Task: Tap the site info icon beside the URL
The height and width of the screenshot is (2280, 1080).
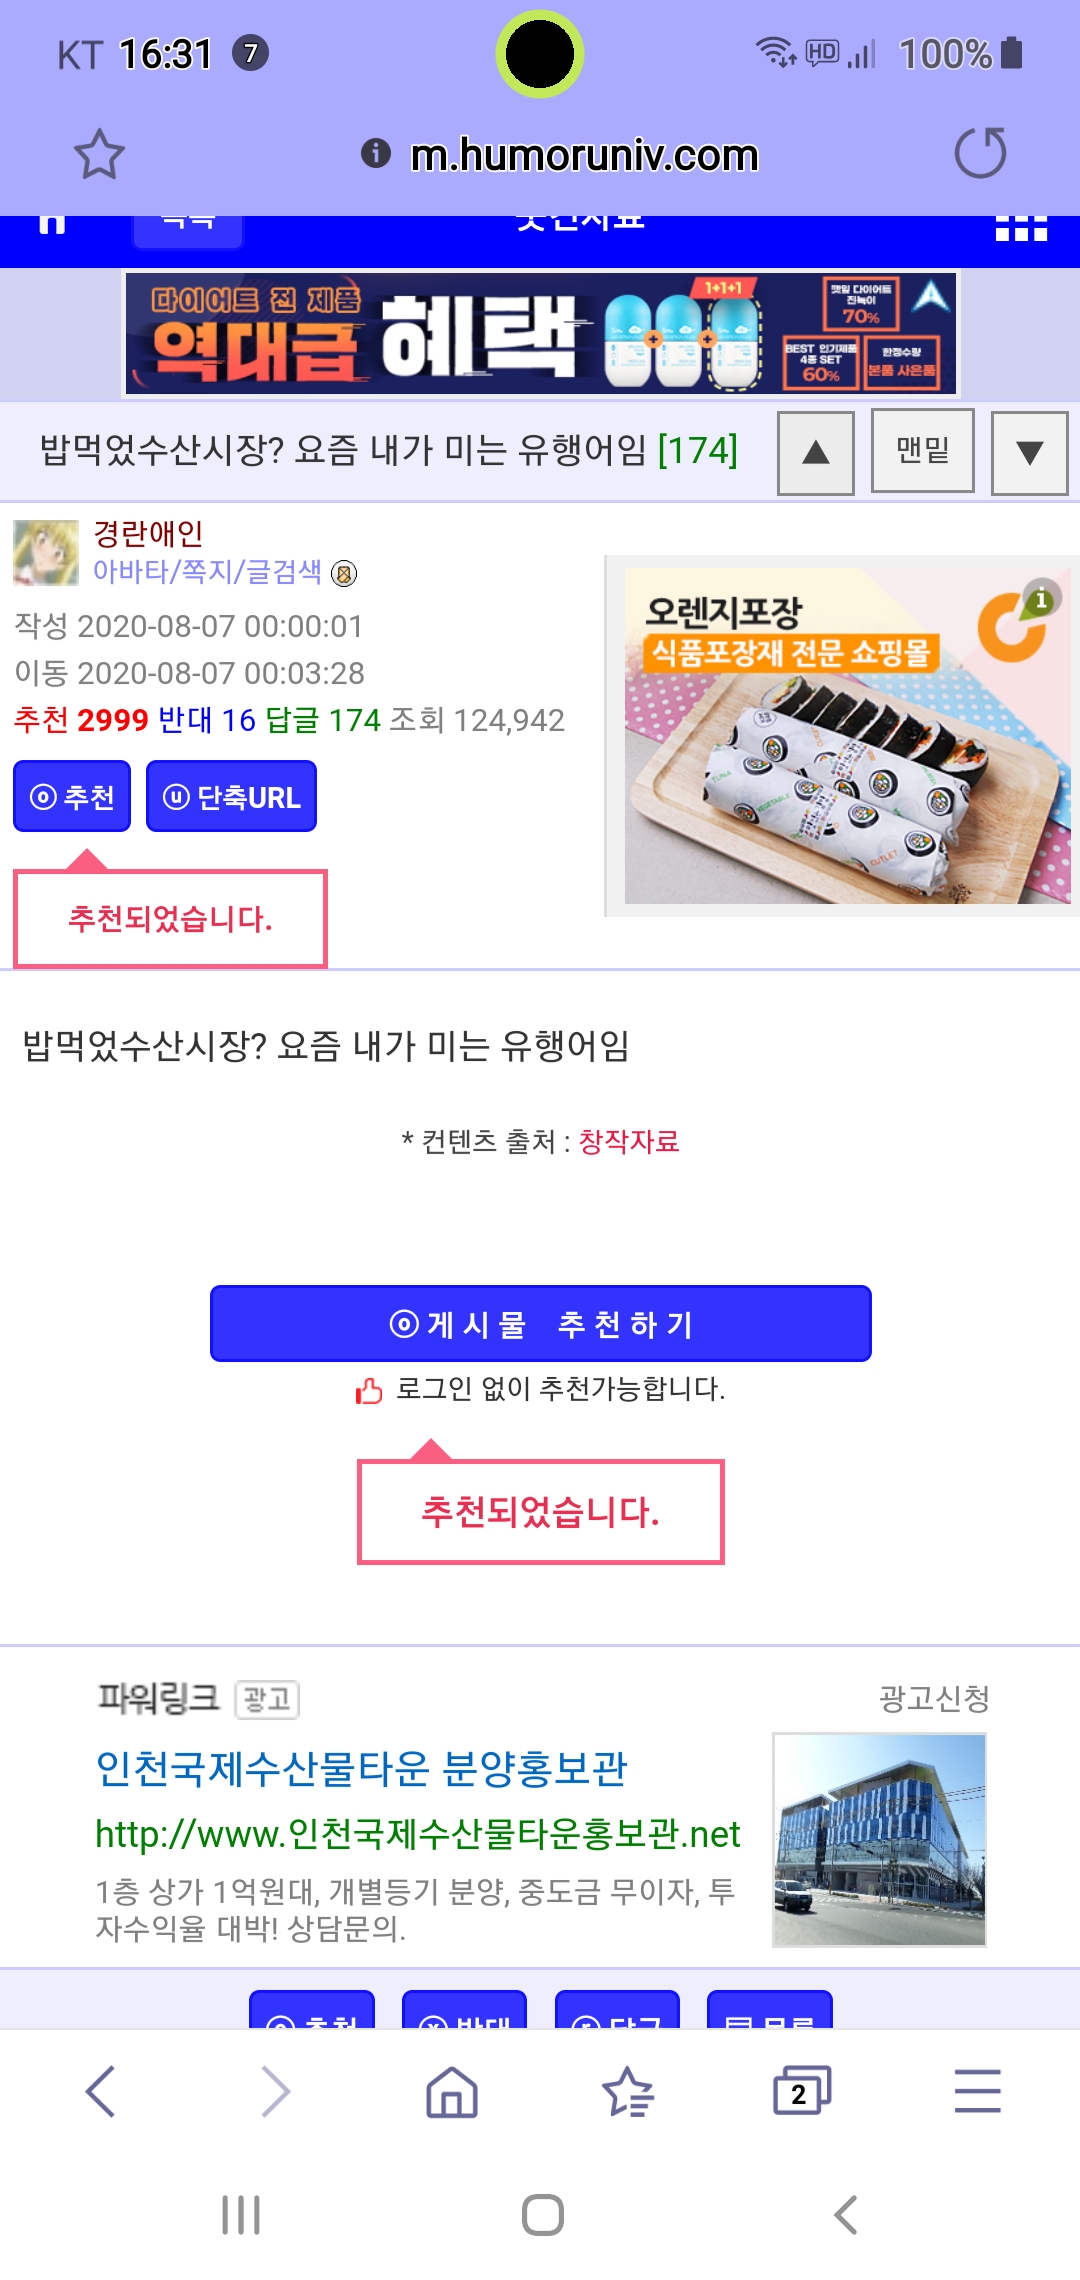Action: click(376, 153)
